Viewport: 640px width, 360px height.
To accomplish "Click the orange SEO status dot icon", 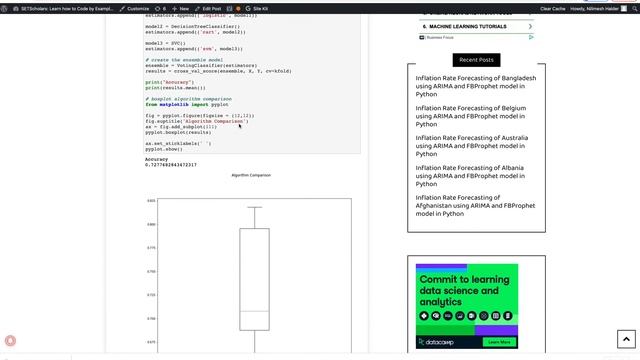I will [238, 9].
